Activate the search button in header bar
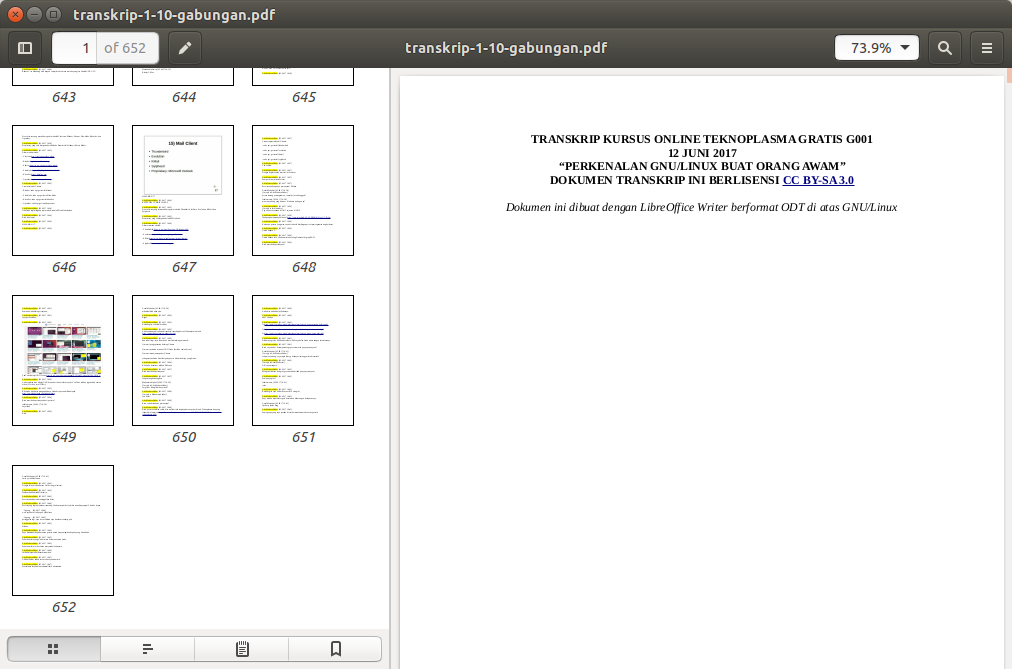This screenshot has height=669, width=1012. coord(945,47)
